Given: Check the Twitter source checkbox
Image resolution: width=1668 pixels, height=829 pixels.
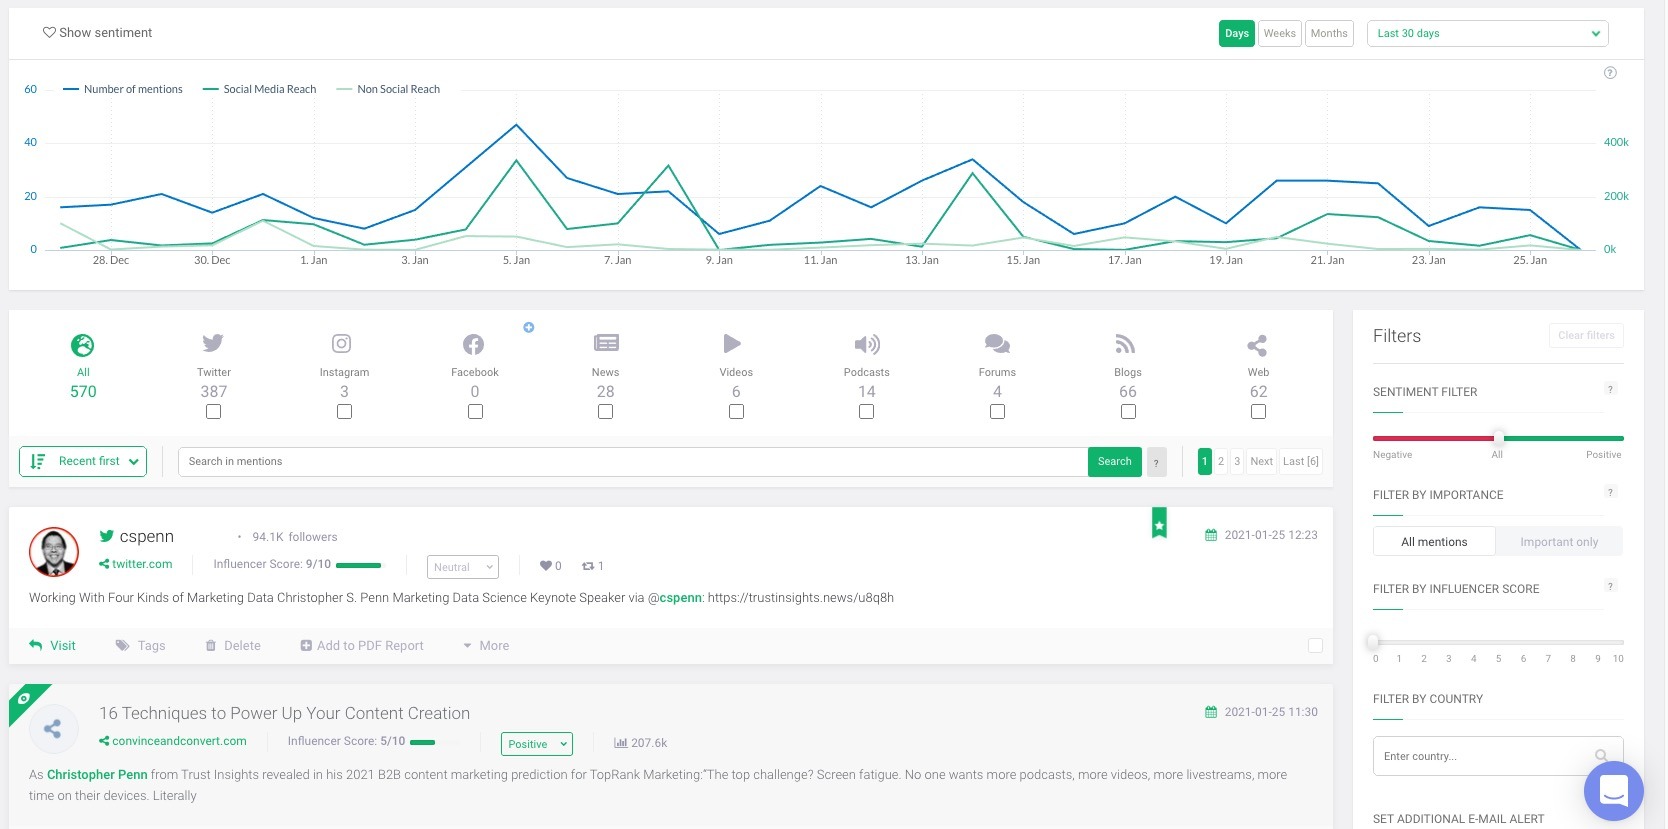Looking at the screenshot, I should (213, 412).
